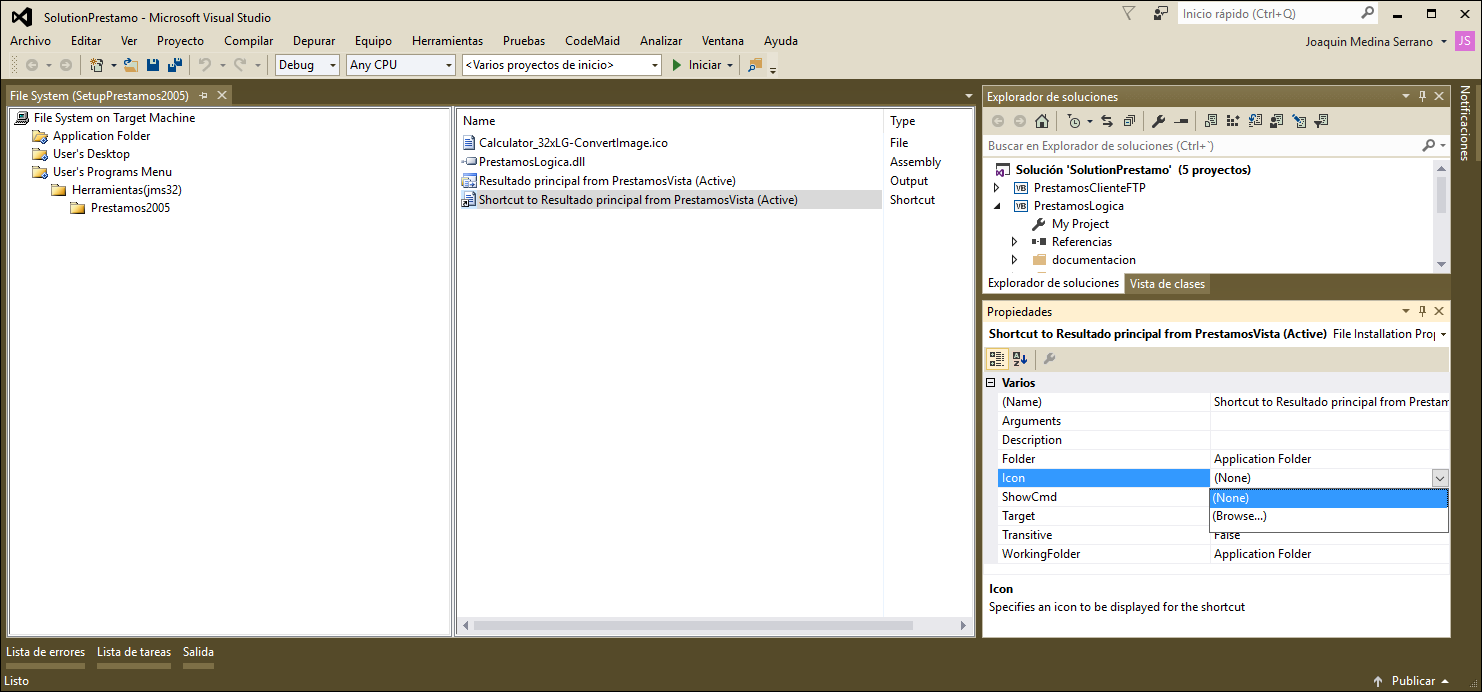Open the File System Editor icon

pos(1211,121)
